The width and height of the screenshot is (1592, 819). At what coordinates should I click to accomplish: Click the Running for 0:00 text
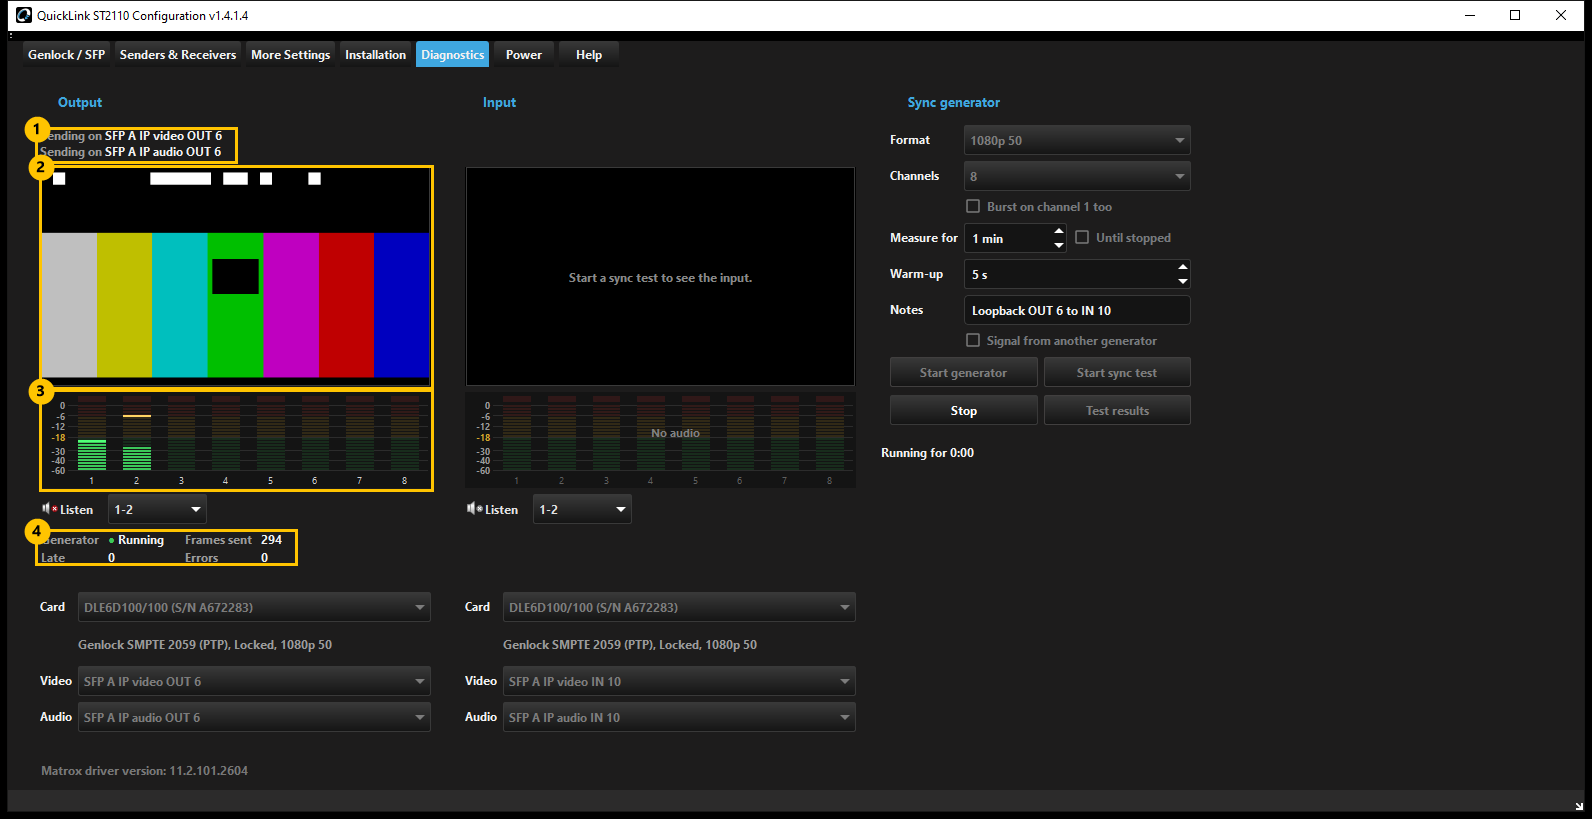click(927, 453)
